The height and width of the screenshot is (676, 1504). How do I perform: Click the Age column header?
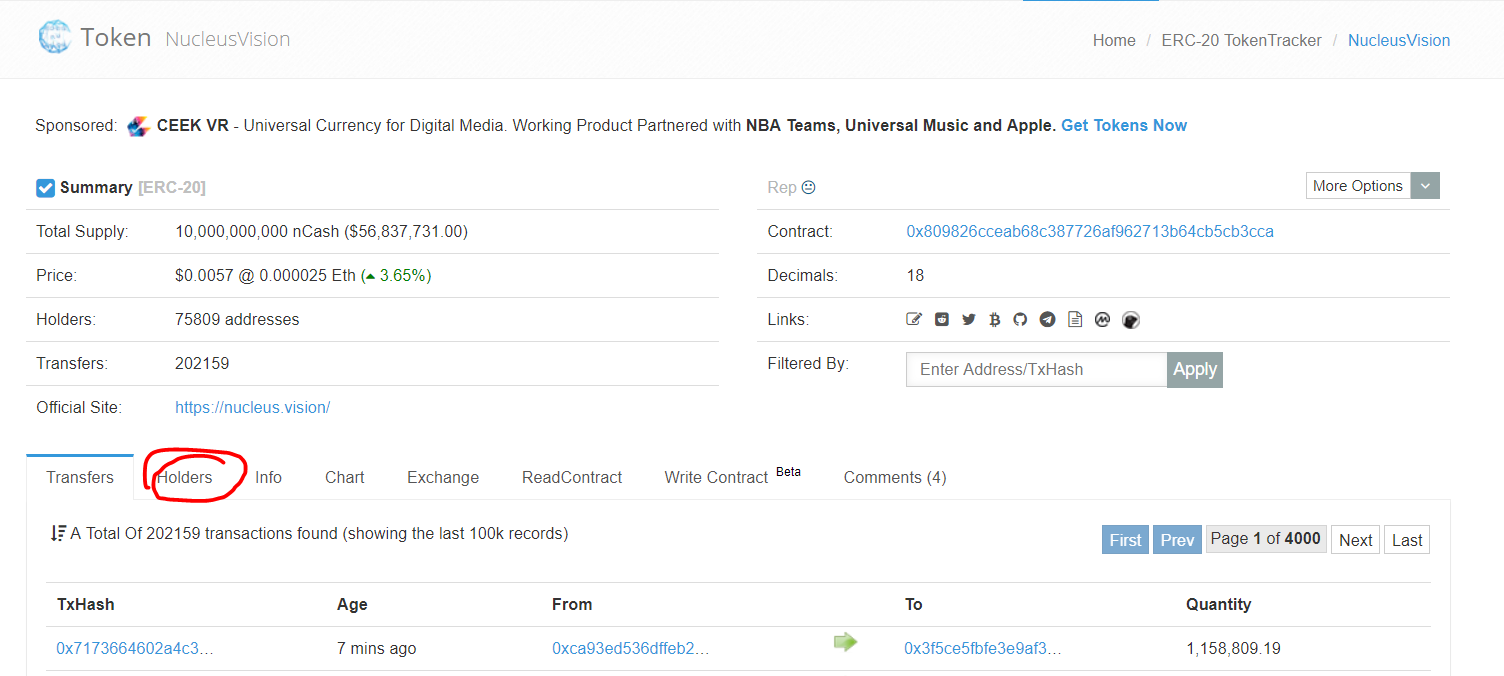352,604
